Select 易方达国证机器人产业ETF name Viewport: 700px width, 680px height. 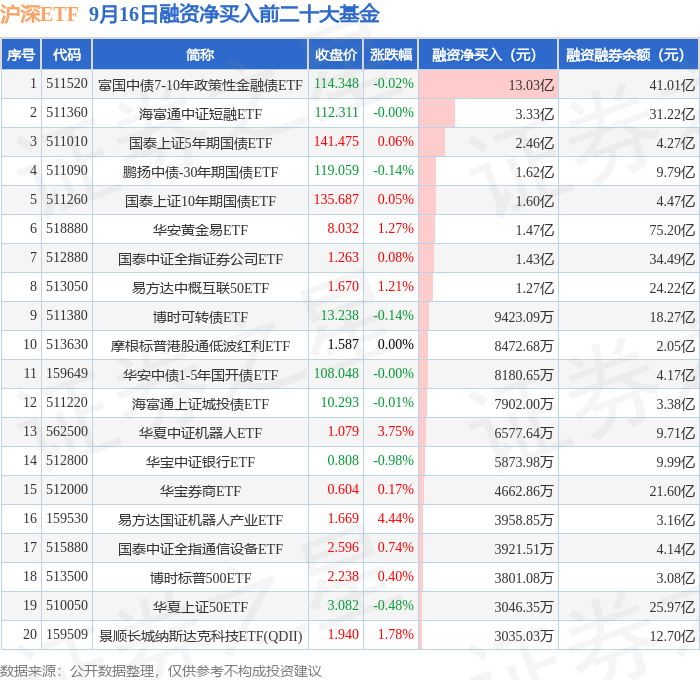point(200,520)
